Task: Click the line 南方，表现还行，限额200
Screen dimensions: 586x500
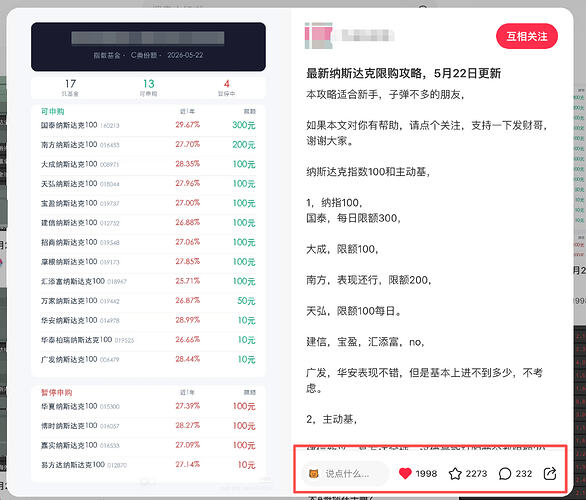Action: click(368, 280)
